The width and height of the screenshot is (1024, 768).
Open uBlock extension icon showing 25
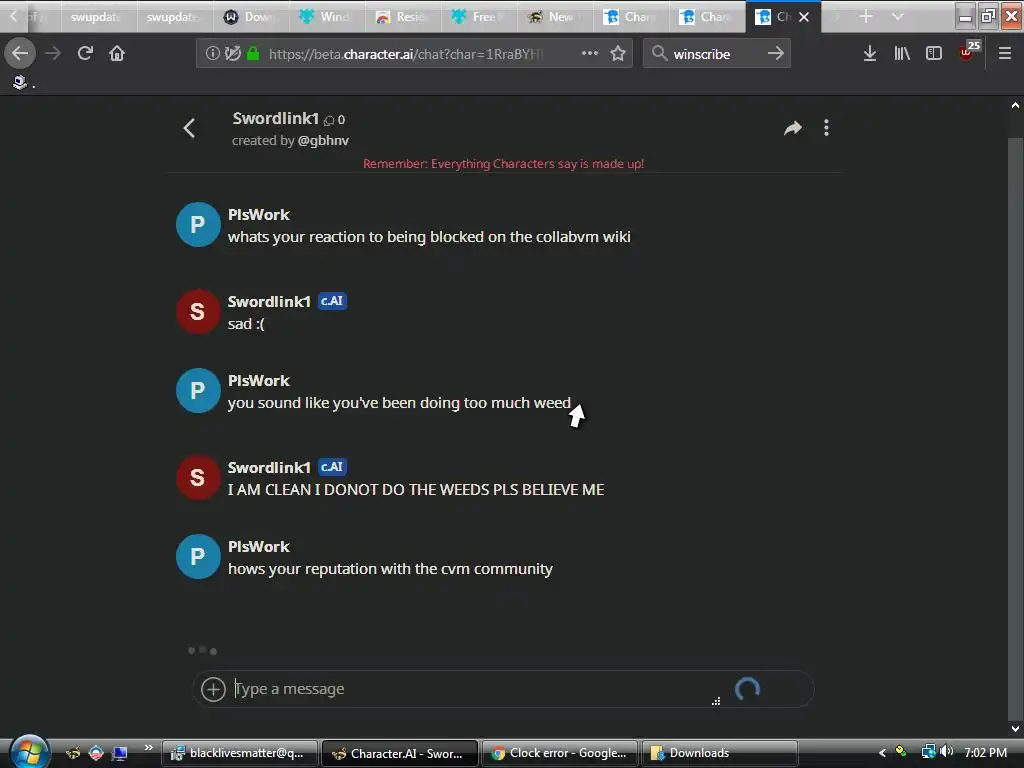tap(968, 52)
